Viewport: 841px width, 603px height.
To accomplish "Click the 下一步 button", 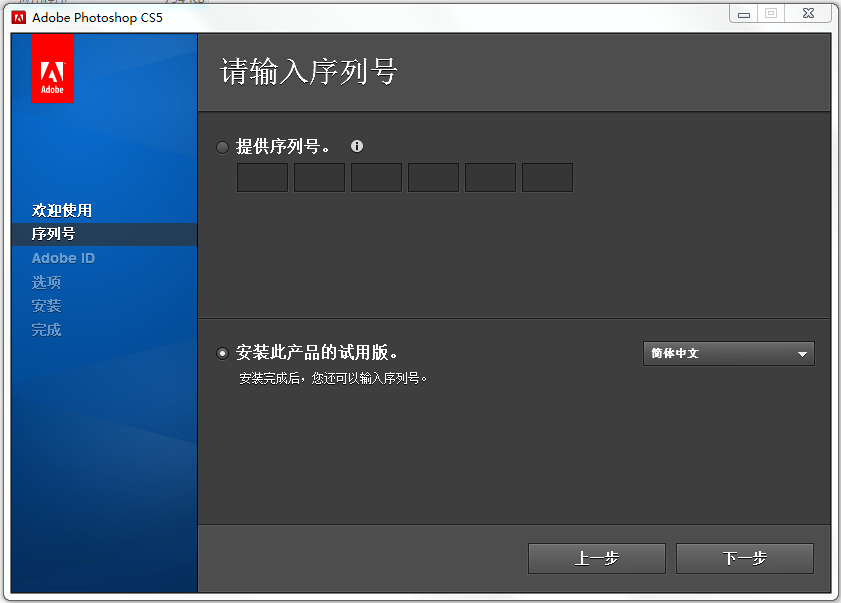I will click(744, 558).
